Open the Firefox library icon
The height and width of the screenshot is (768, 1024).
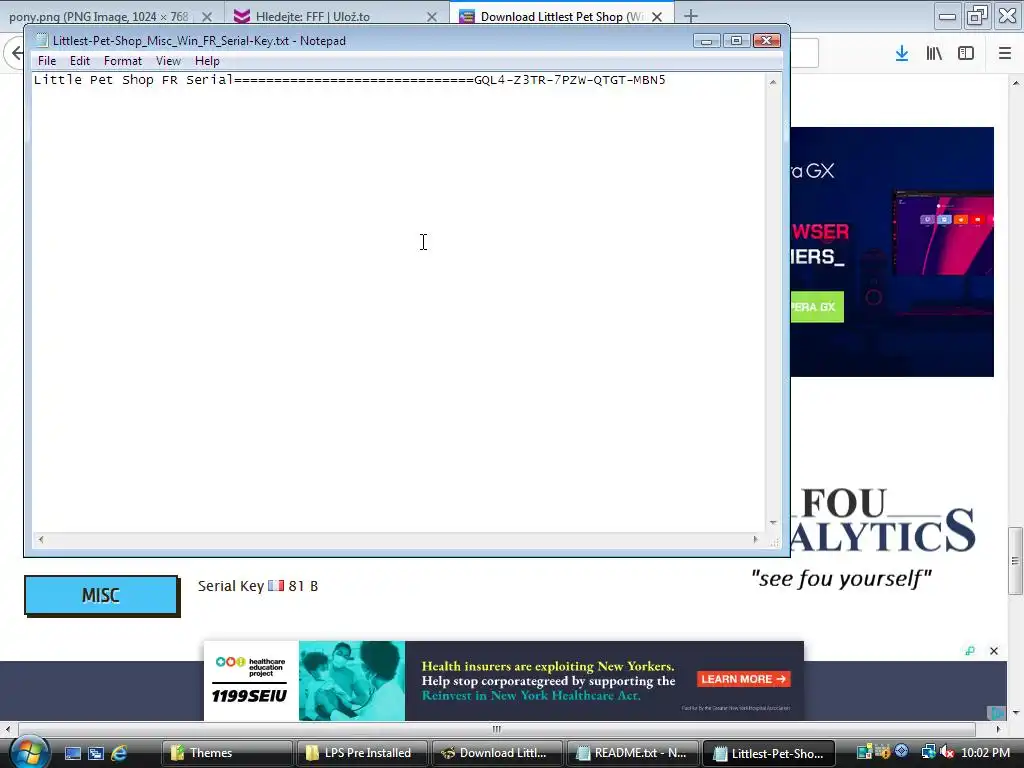pyautogui.click(x=934, y=53)
